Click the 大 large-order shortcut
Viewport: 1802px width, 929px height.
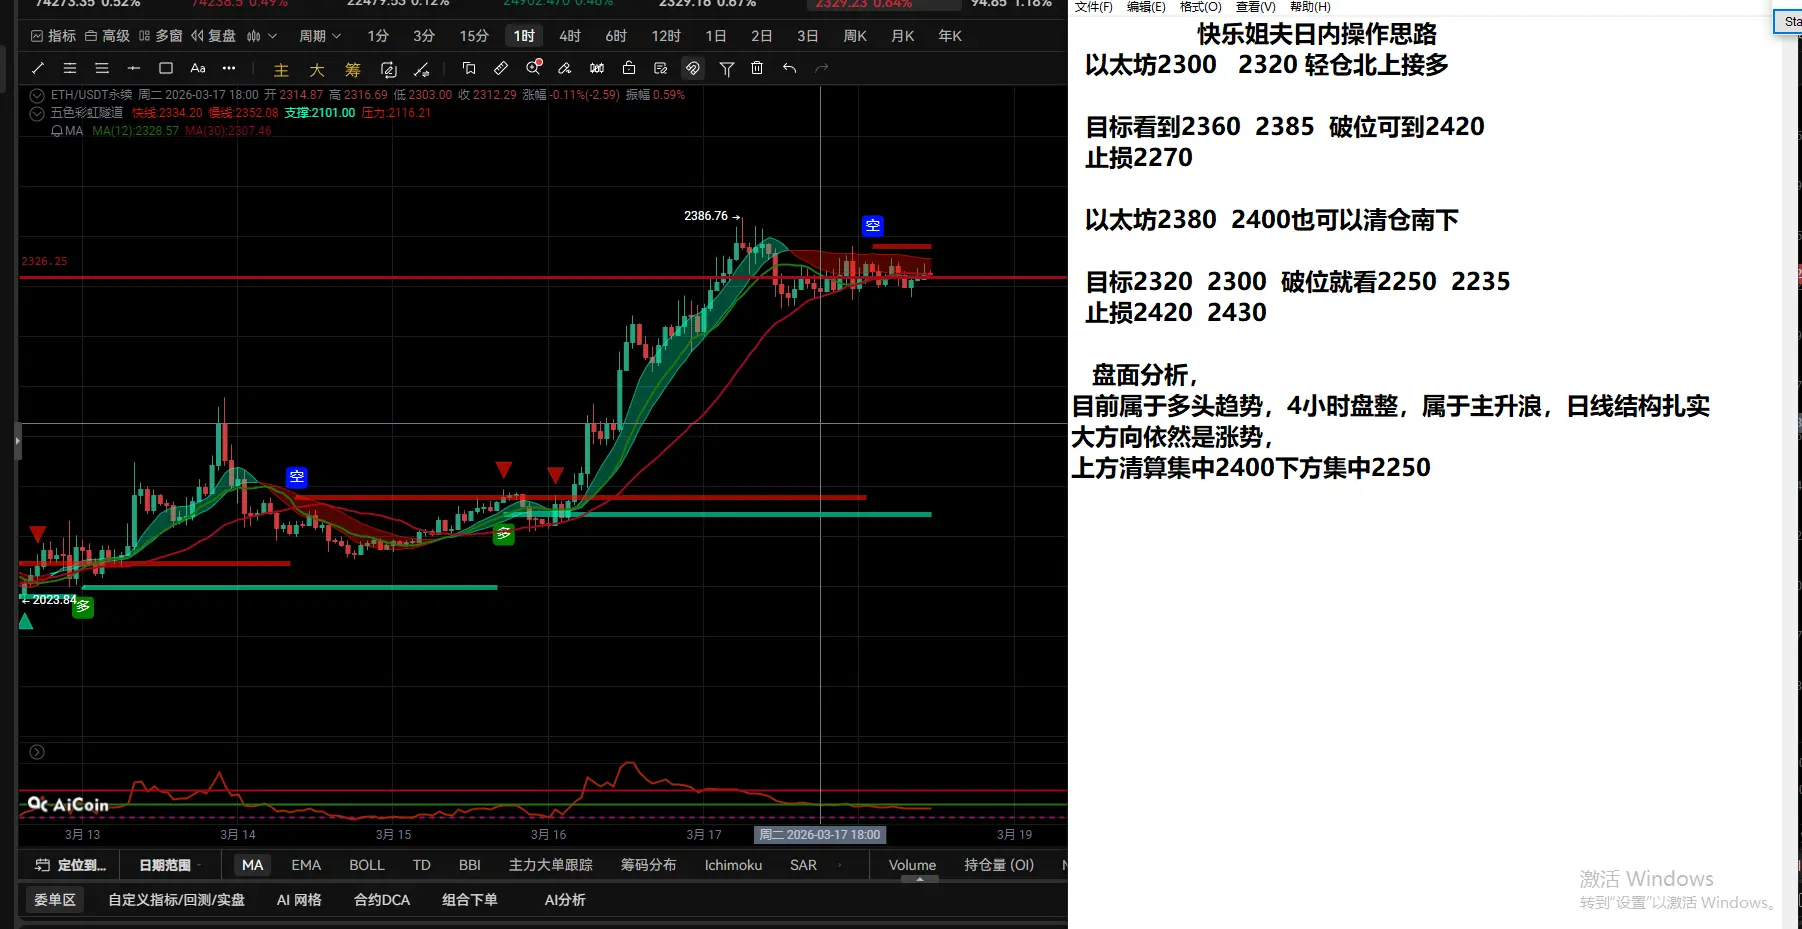click(x=317, y=69)
